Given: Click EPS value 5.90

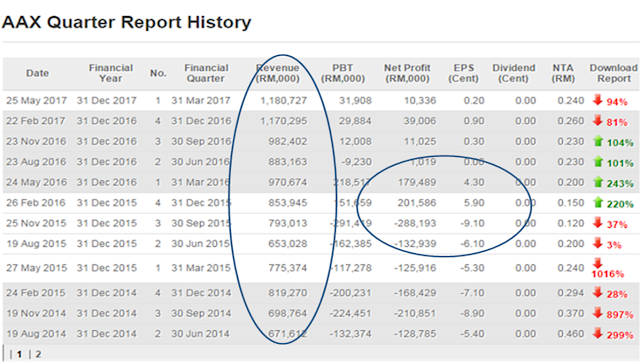Looking at the screenshot, I should click(x=474, y=202).
